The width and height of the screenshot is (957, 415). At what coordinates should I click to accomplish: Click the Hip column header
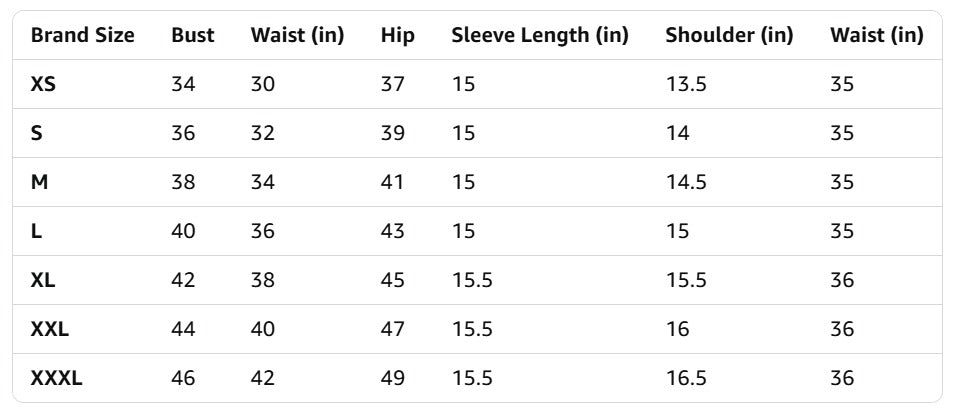(x=398, y=35)
